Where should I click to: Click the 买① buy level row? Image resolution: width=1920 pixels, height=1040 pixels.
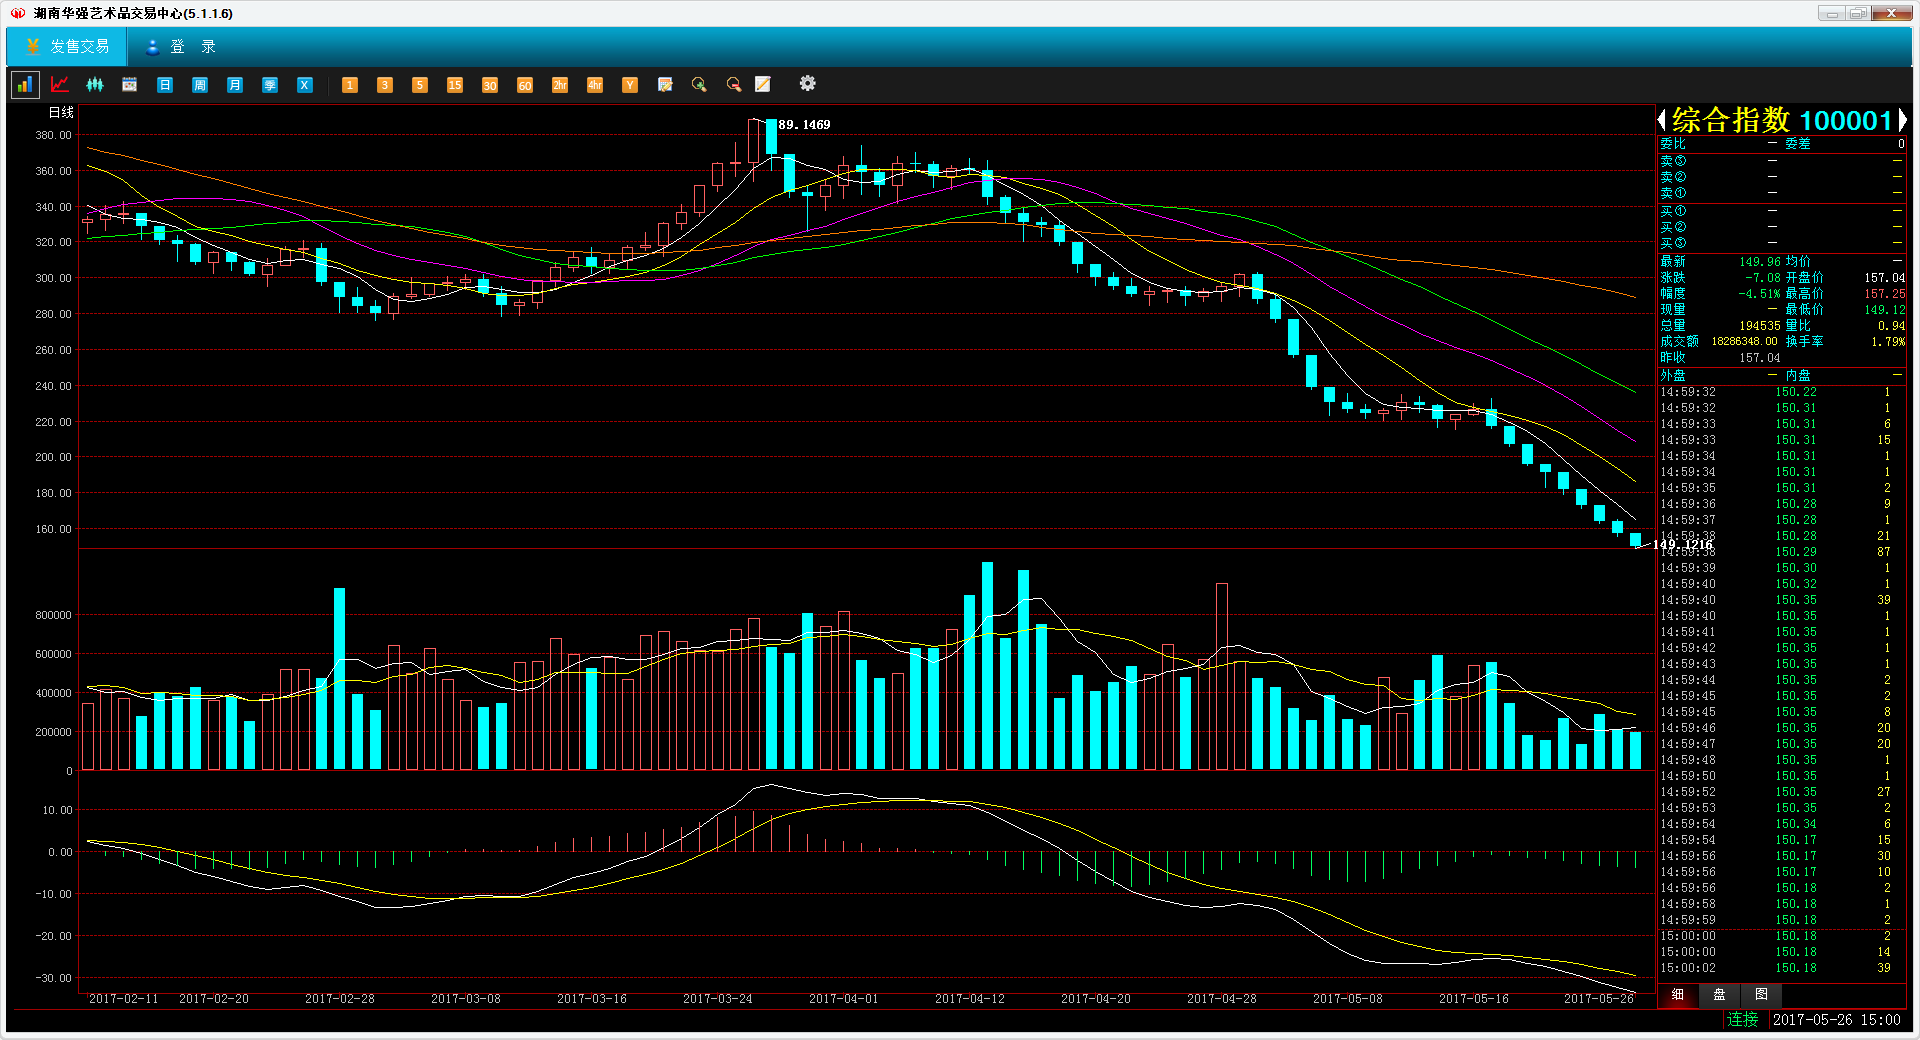1782,211
